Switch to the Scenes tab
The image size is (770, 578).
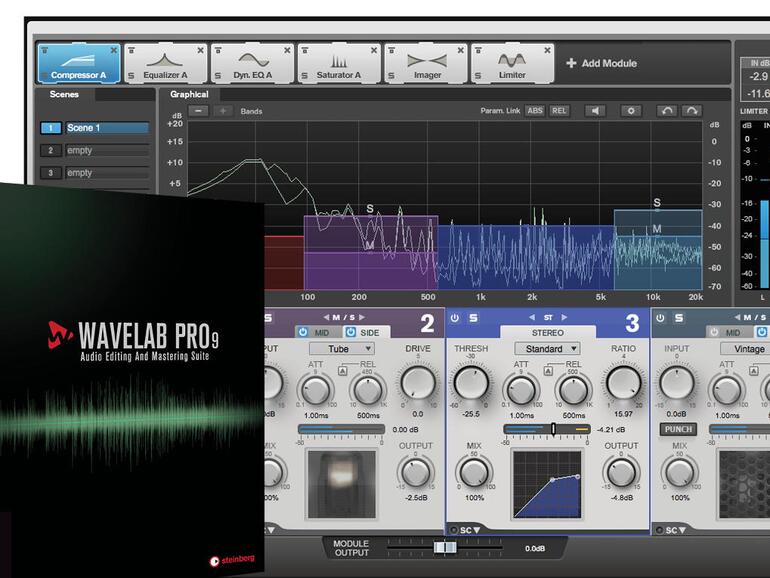(64, 94)
